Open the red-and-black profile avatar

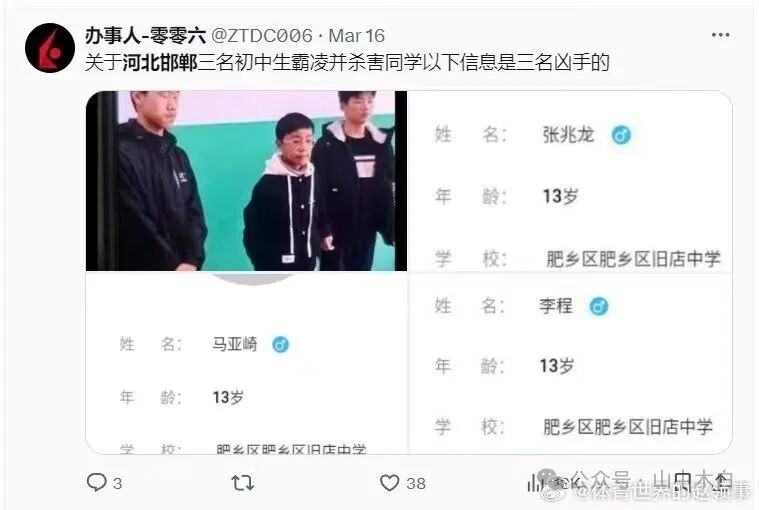50,48
